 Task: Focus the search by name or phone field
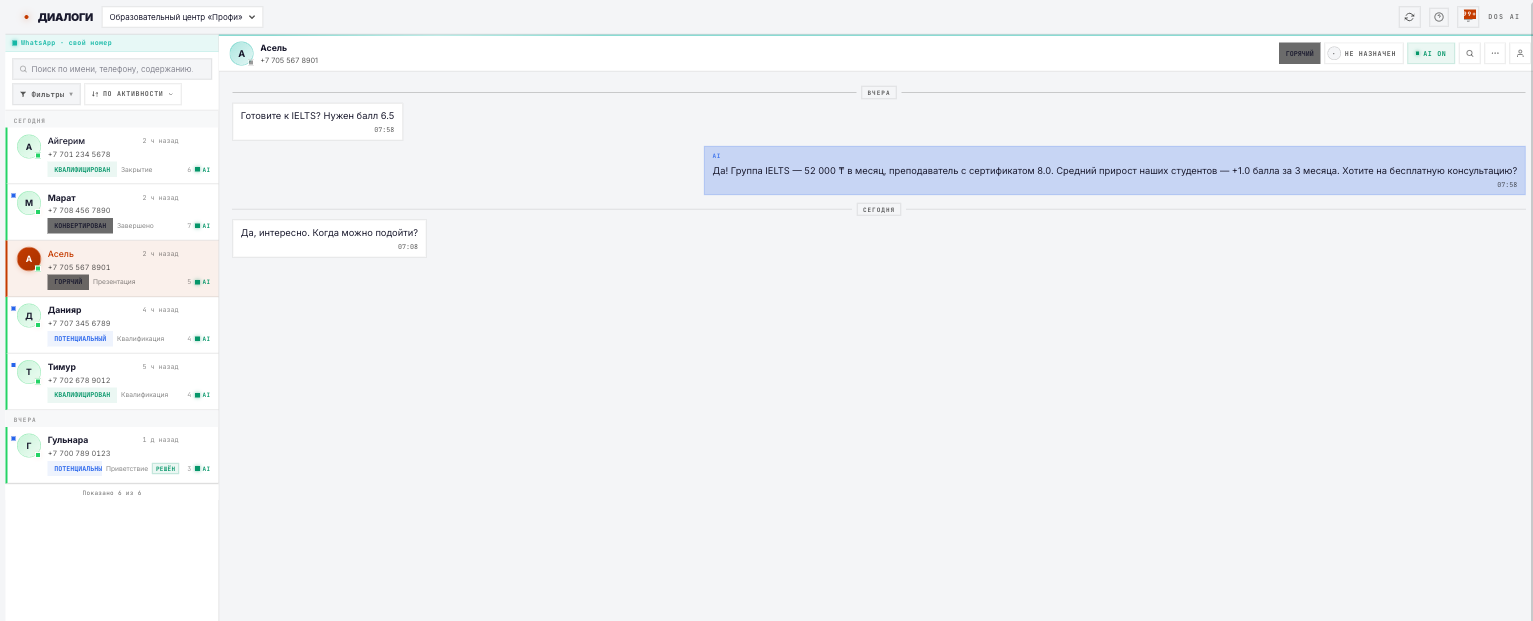tap(112, 69)
